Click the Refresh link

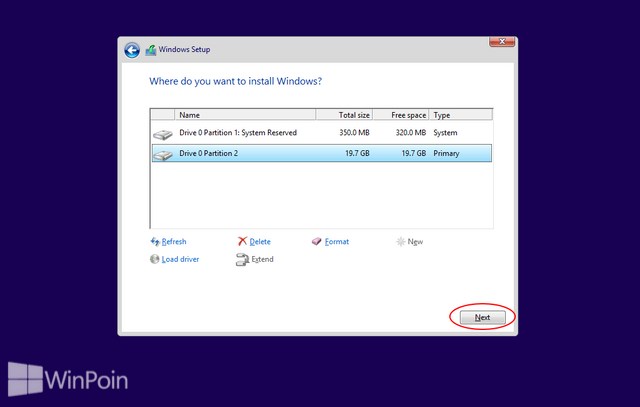[x=174, y=242]
